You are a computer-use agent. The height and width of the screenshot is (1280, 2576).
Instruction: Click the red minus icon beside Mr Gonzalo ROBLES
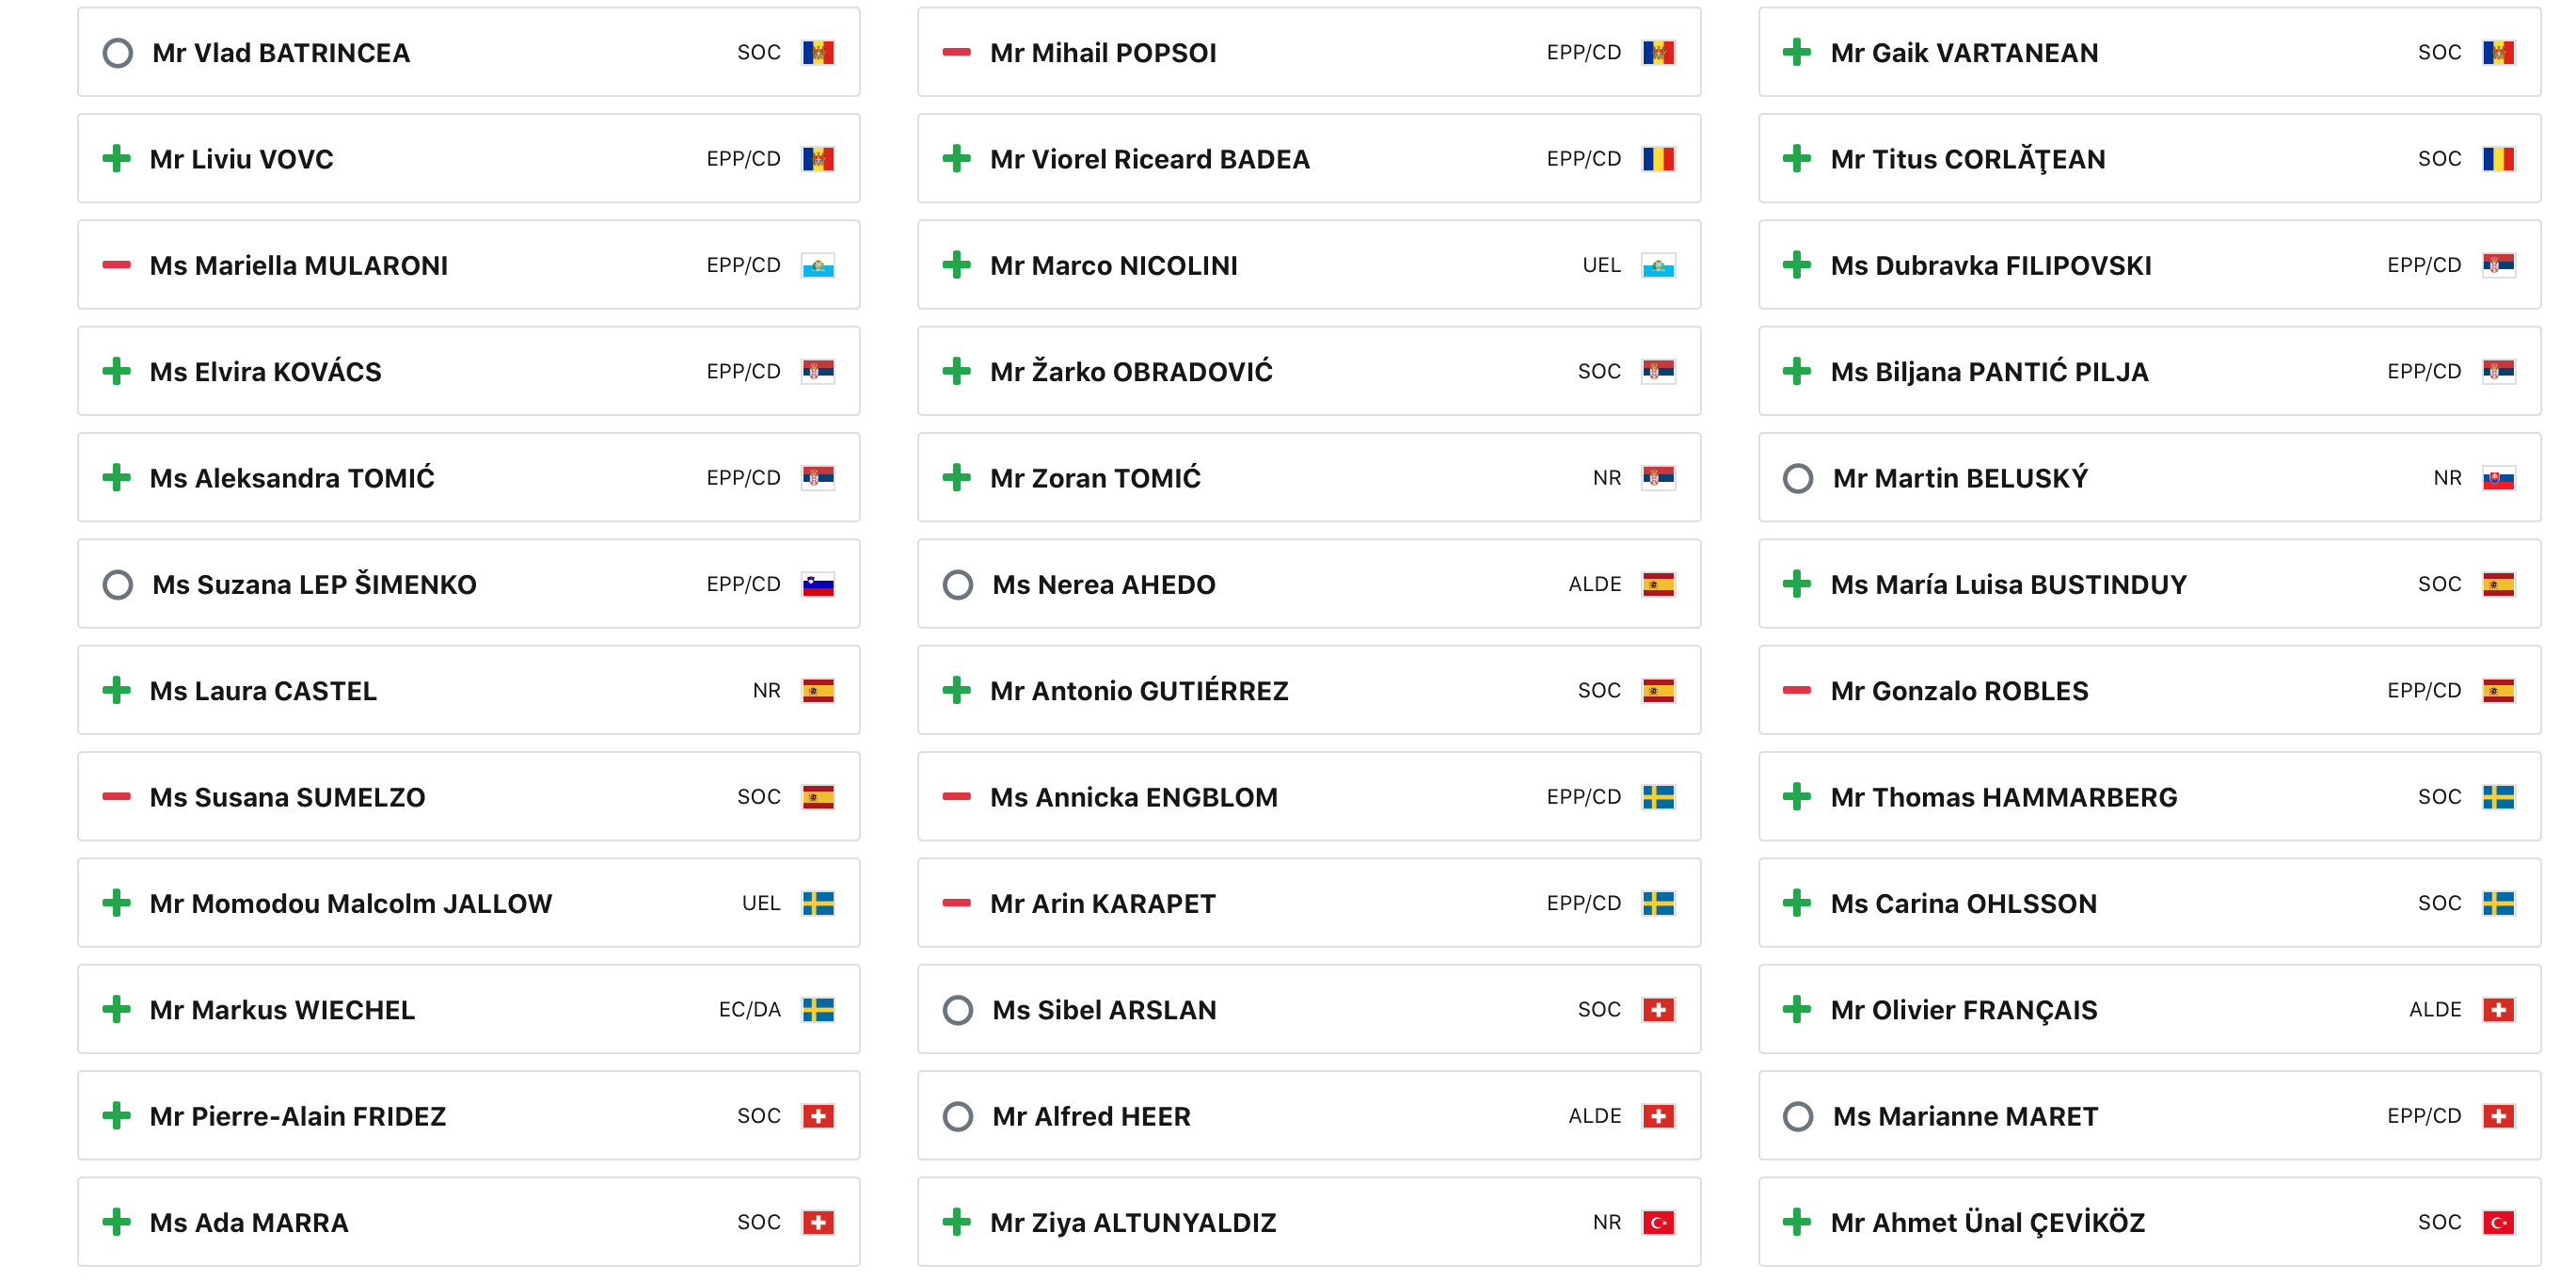[x=1796, y=690]
